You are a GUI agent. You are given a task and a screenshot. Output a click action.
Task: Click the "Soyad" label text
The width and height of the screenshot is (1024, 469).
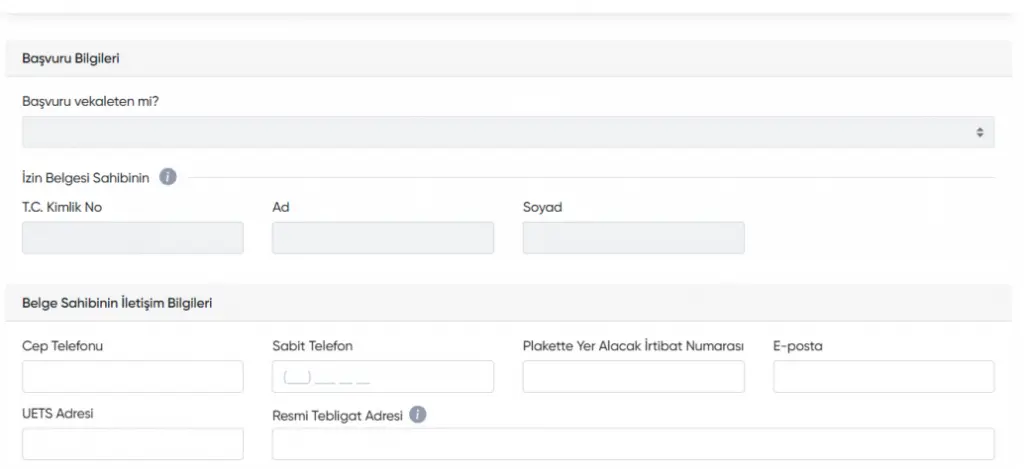pos(542,207)
